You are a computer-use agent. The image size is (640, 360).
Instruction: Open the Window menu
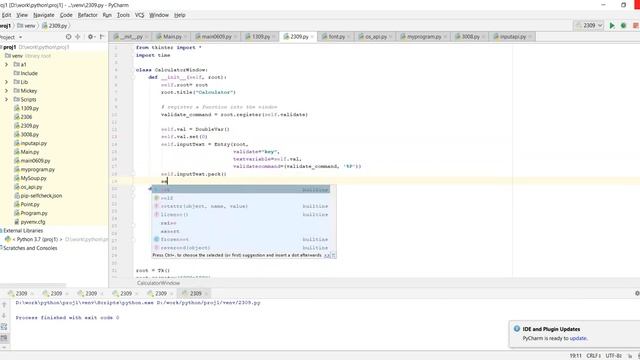click(x=159, y=15)
